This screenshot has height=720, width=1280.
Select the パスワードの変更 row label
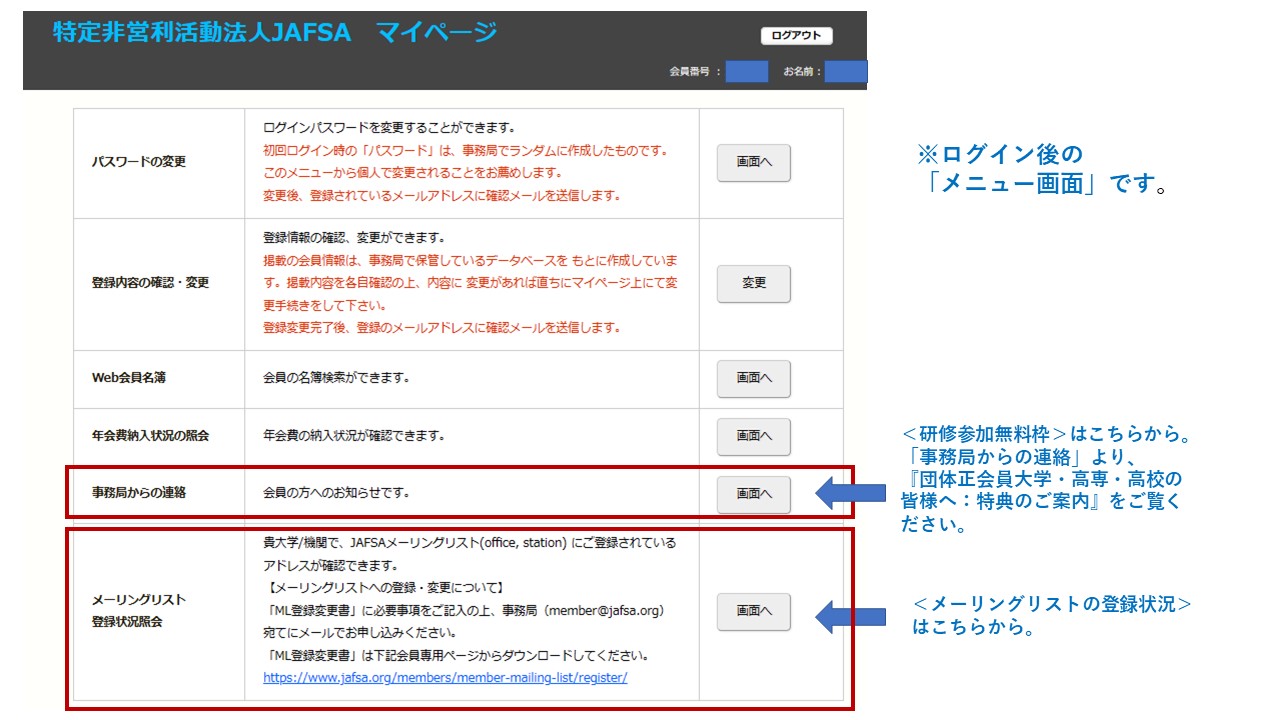pos(139,162)
